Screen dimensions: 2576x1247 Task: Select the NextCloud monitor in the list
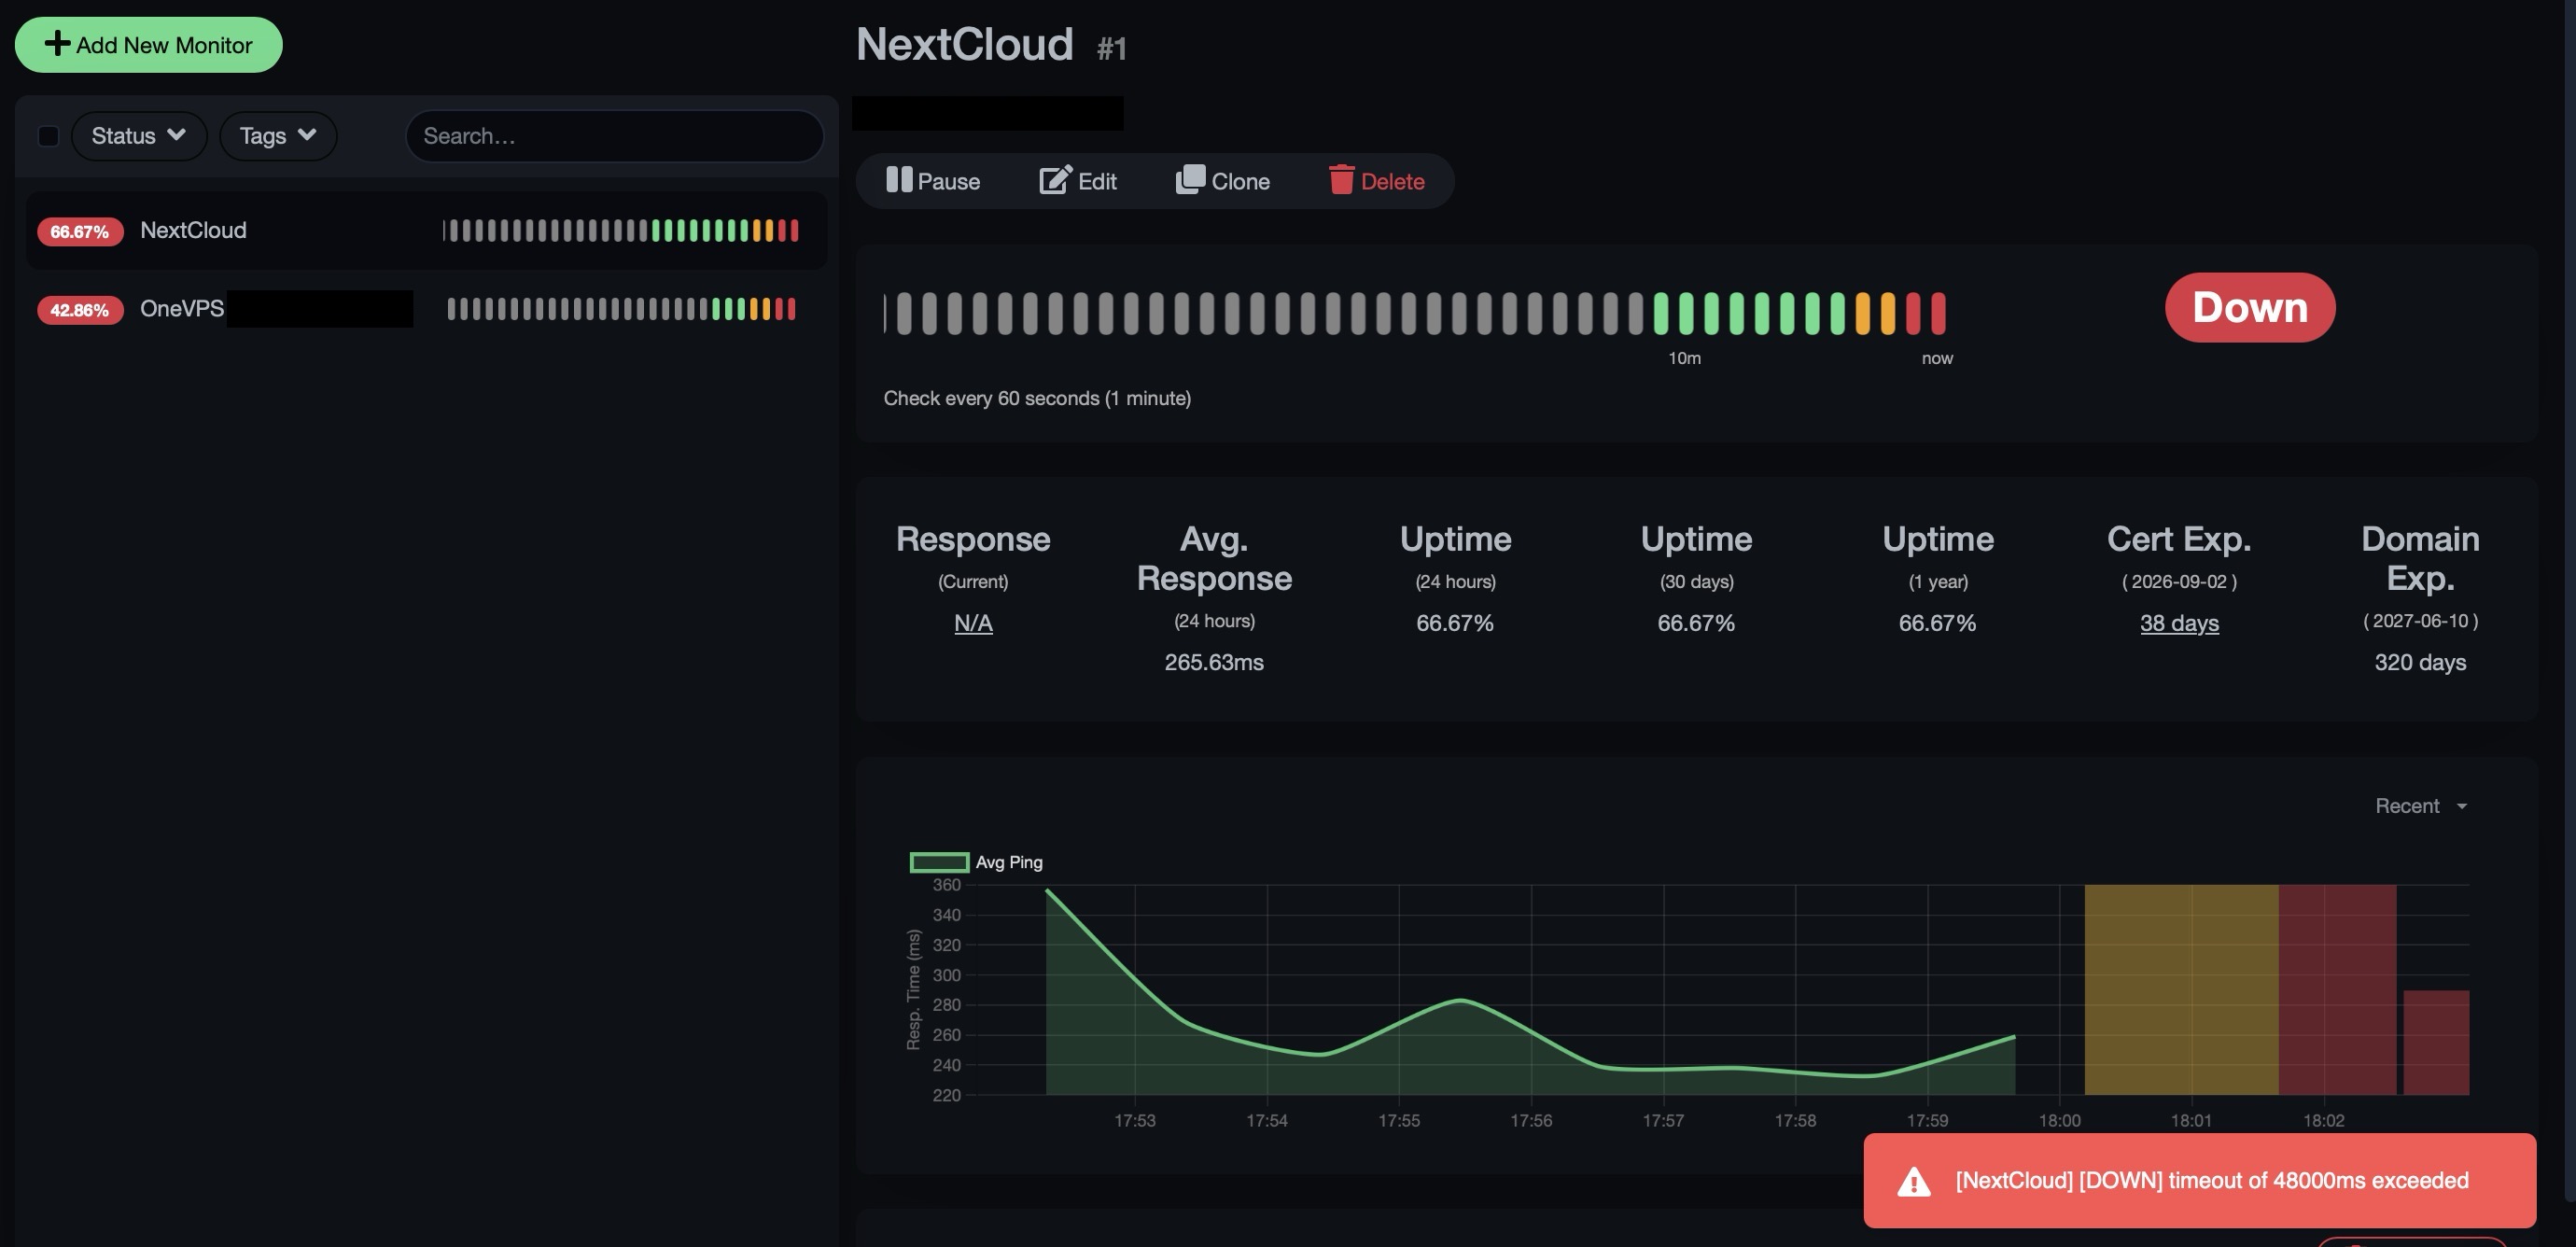[x=426, y=231]
